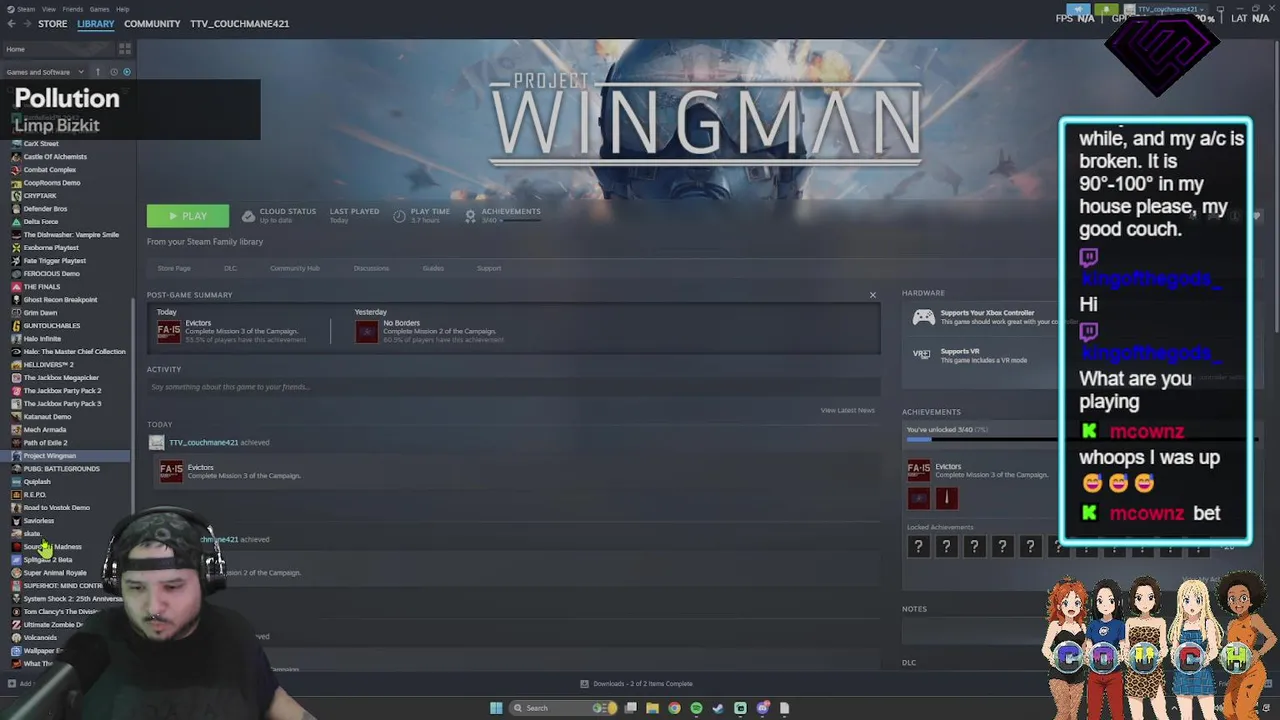Select HELLDIVERS 2 in the library list
1280x720 pixels.
48,365
